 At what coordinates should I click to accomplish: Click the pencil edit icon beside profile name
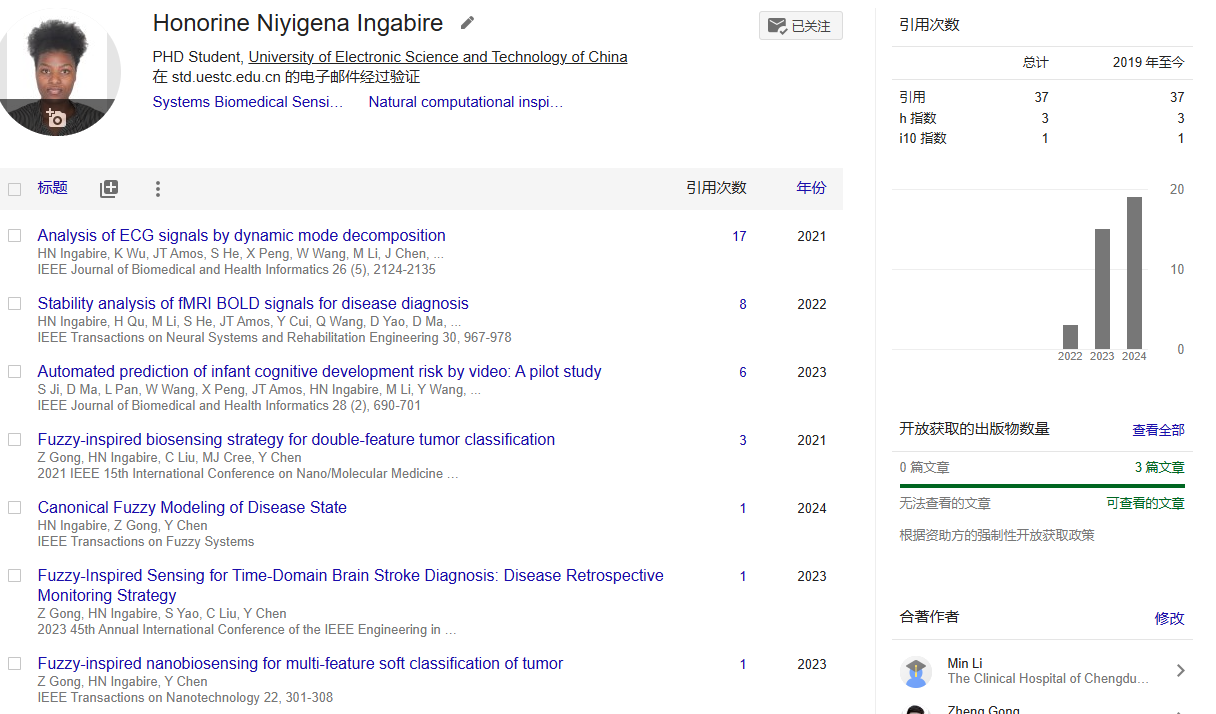(x=467, y=23)
